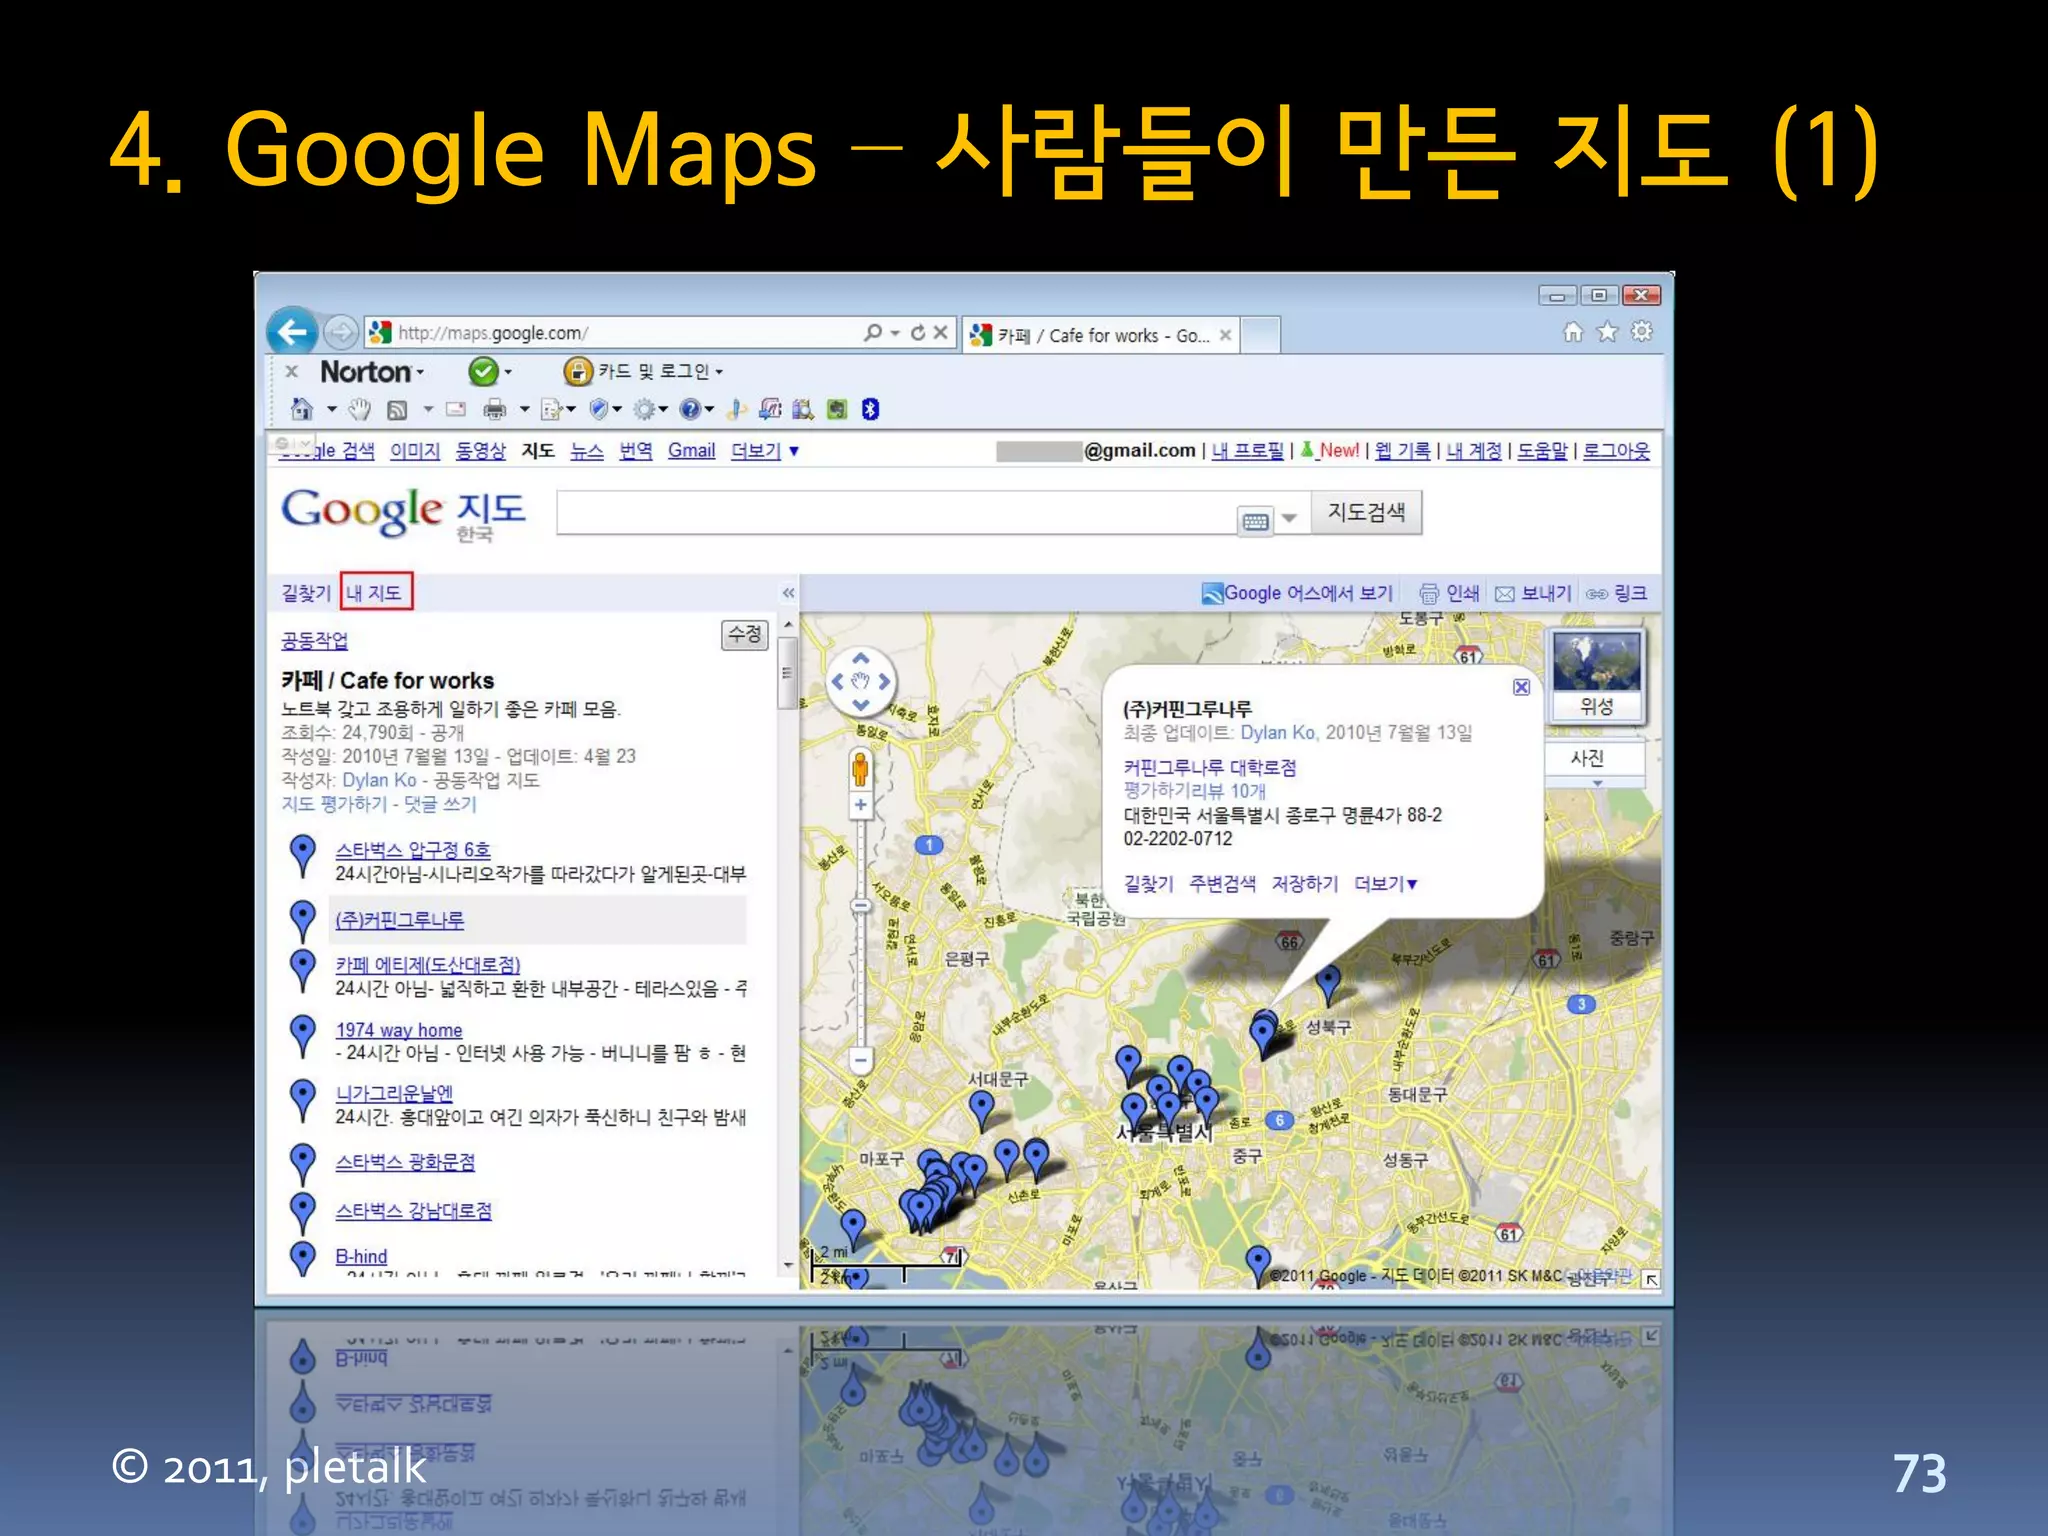Click the 사진 photos layer button
This screenshot has width=2048, height=1536.
[x=1593, y=758]
